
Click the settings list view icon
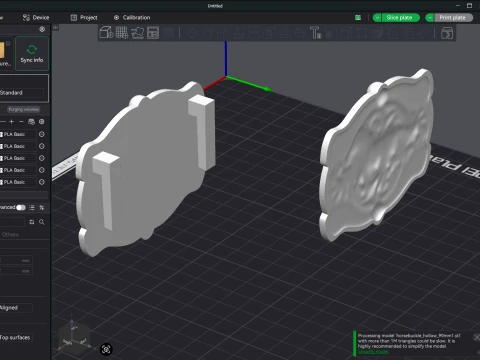[x=32, y=207]
